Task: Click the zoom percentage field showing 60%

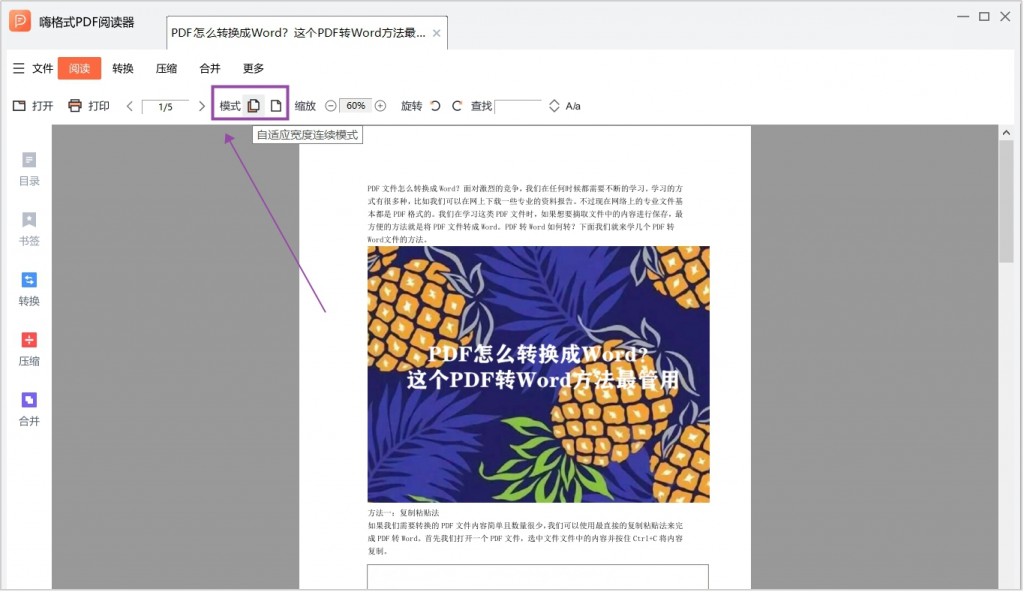Action: (356, 106)
